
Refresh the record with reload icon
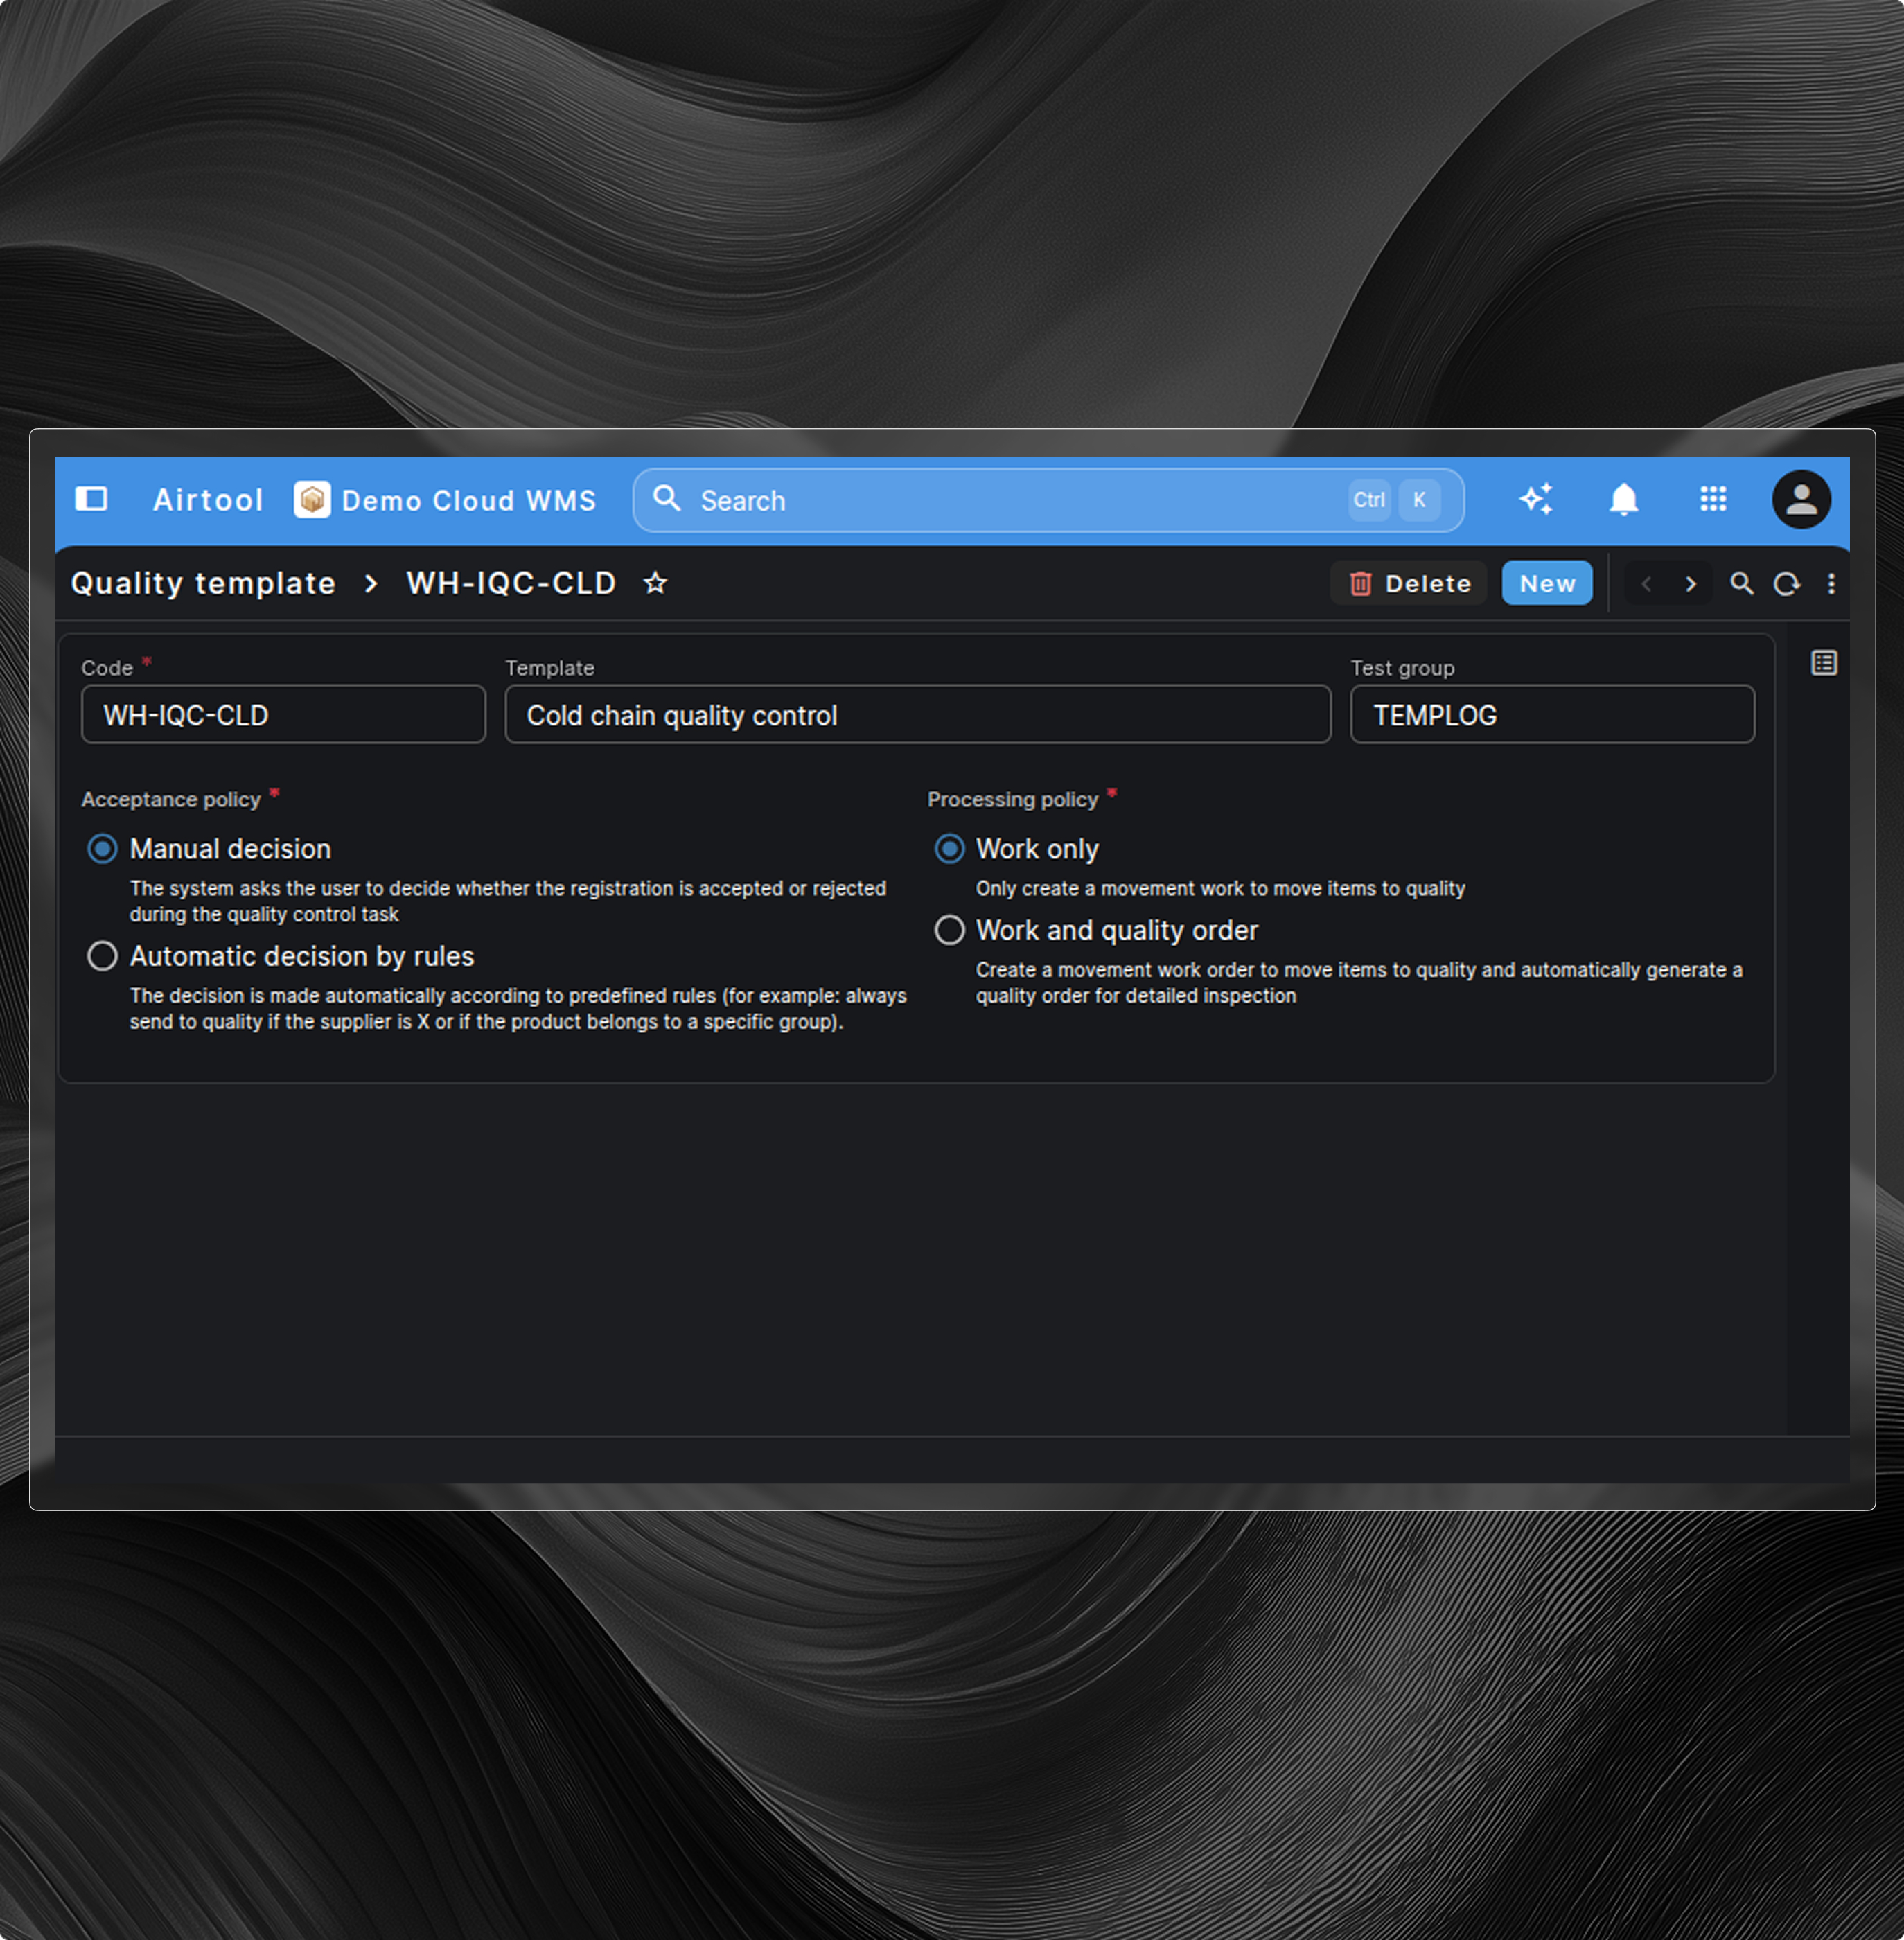click(x=1786, y=584)
